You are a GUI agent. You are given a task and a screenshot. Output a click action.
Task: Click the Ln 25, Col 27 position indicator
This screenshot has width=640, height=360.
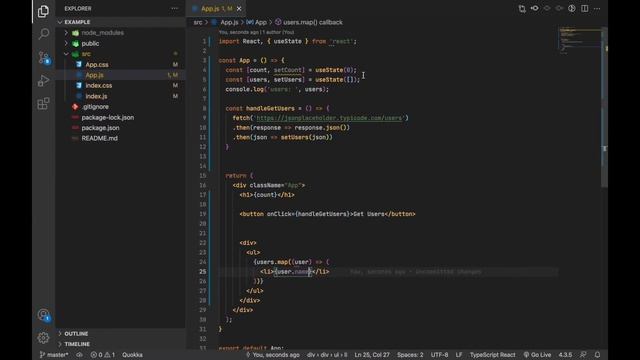372,355
